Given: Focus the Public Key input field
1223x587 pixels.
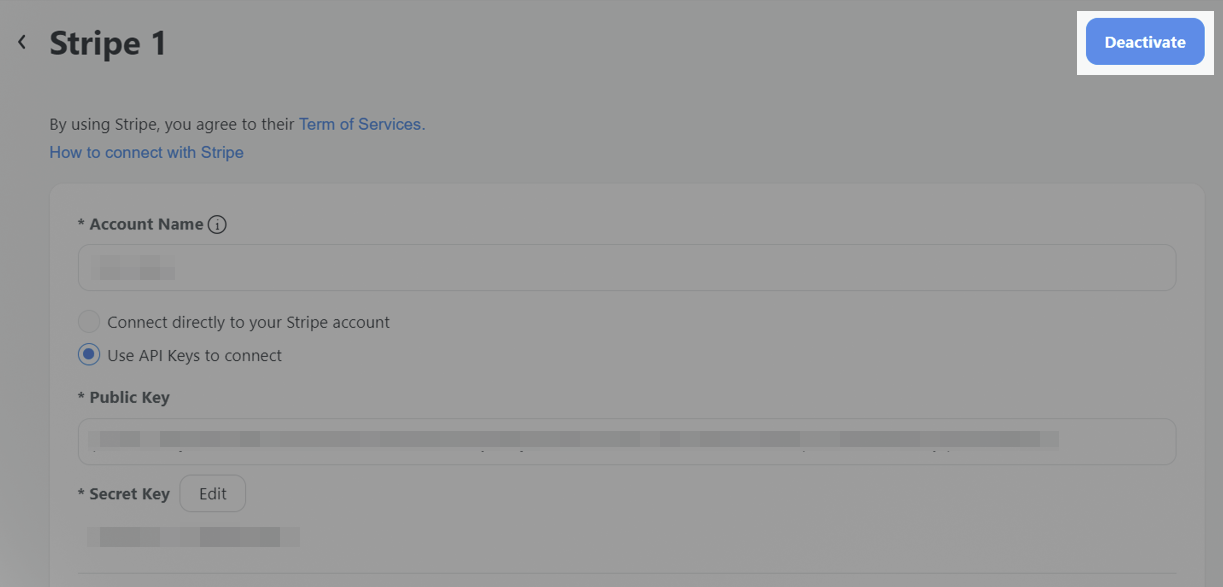Looking at the screenshot, I should [627, 441].
